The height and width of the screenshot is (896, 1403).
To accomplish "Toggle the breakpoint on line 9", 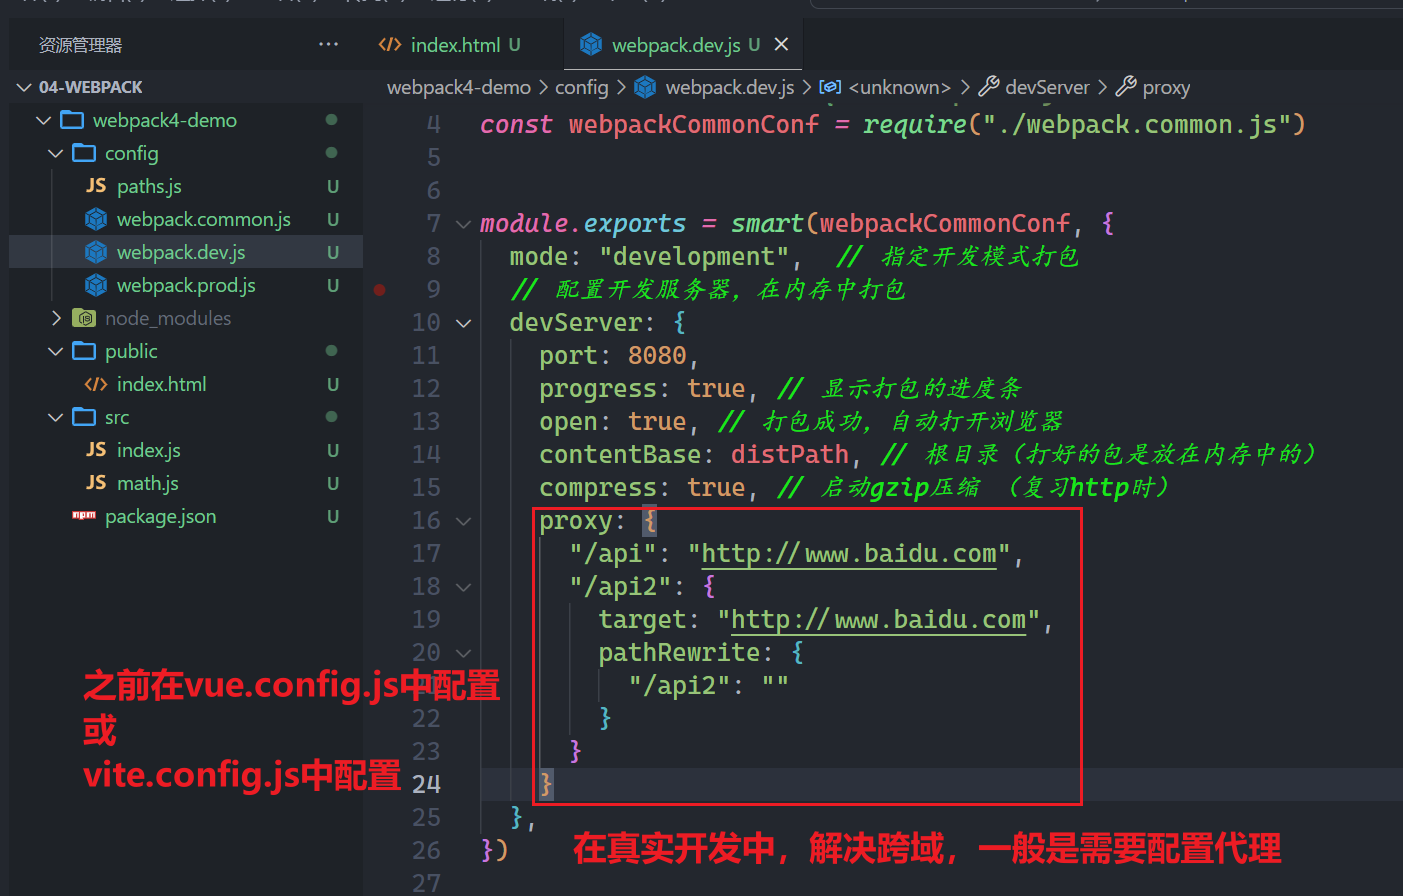I will click(380, 290).
